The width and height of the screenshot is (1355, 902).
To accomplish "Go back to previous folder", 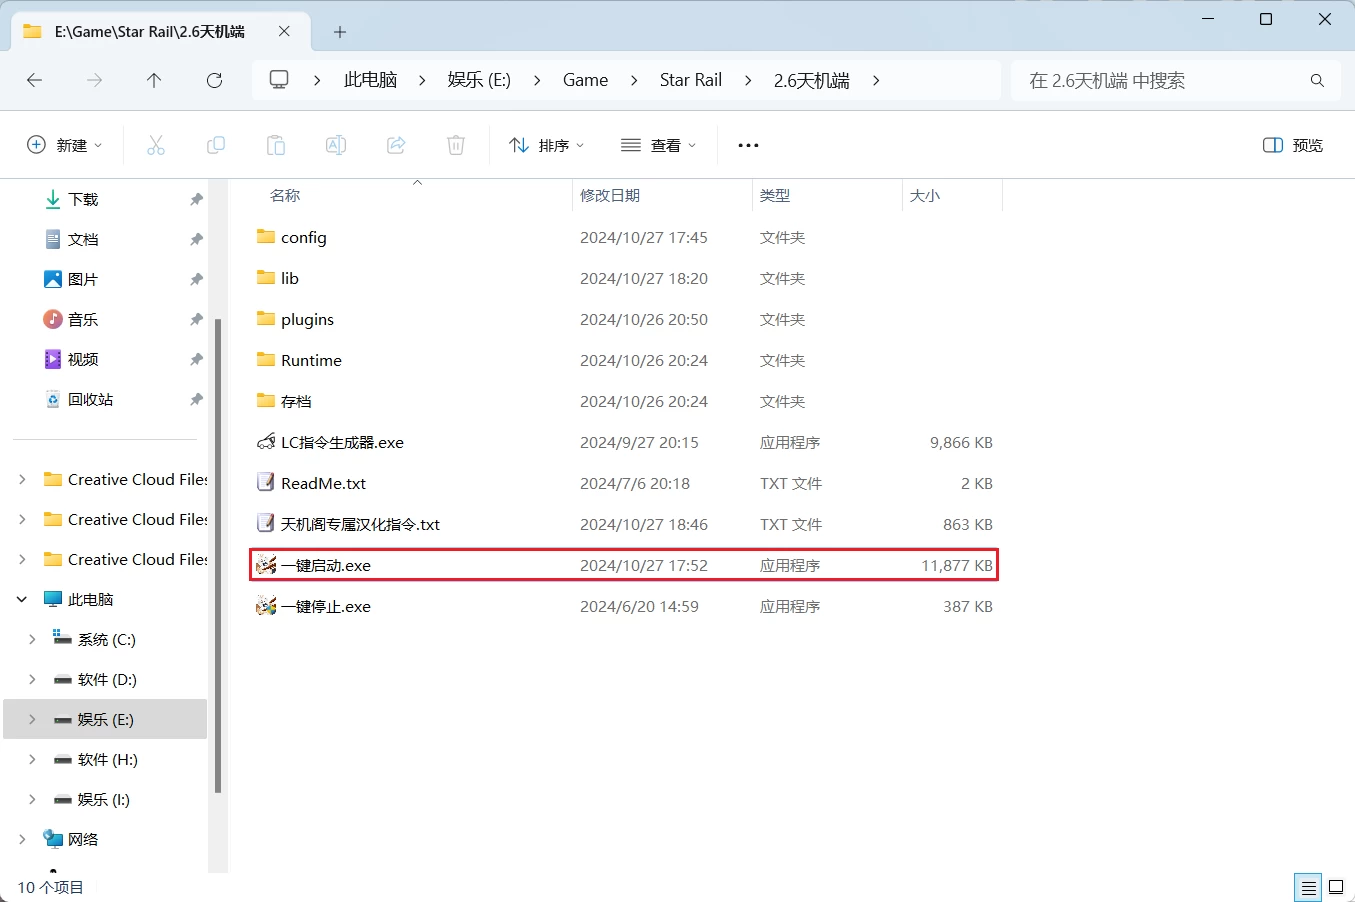I will (35, 80).
